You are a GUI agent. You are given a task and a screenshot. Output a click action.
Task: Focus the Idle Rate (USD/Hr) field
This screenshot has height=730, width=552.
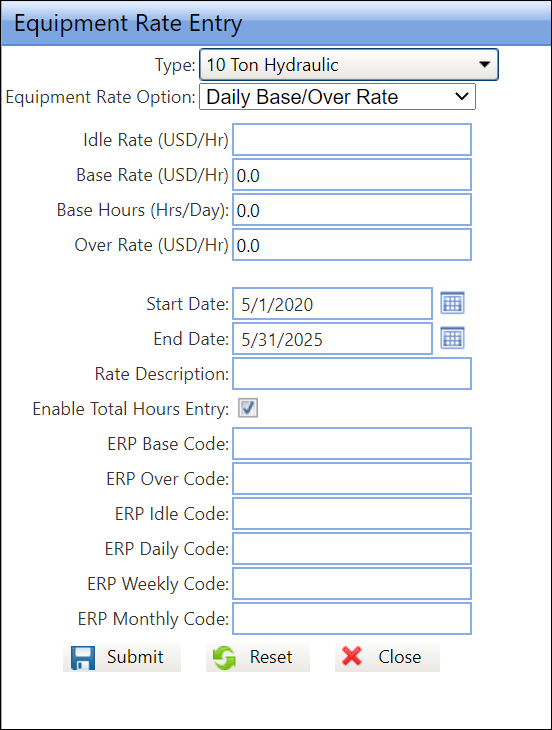352,140
